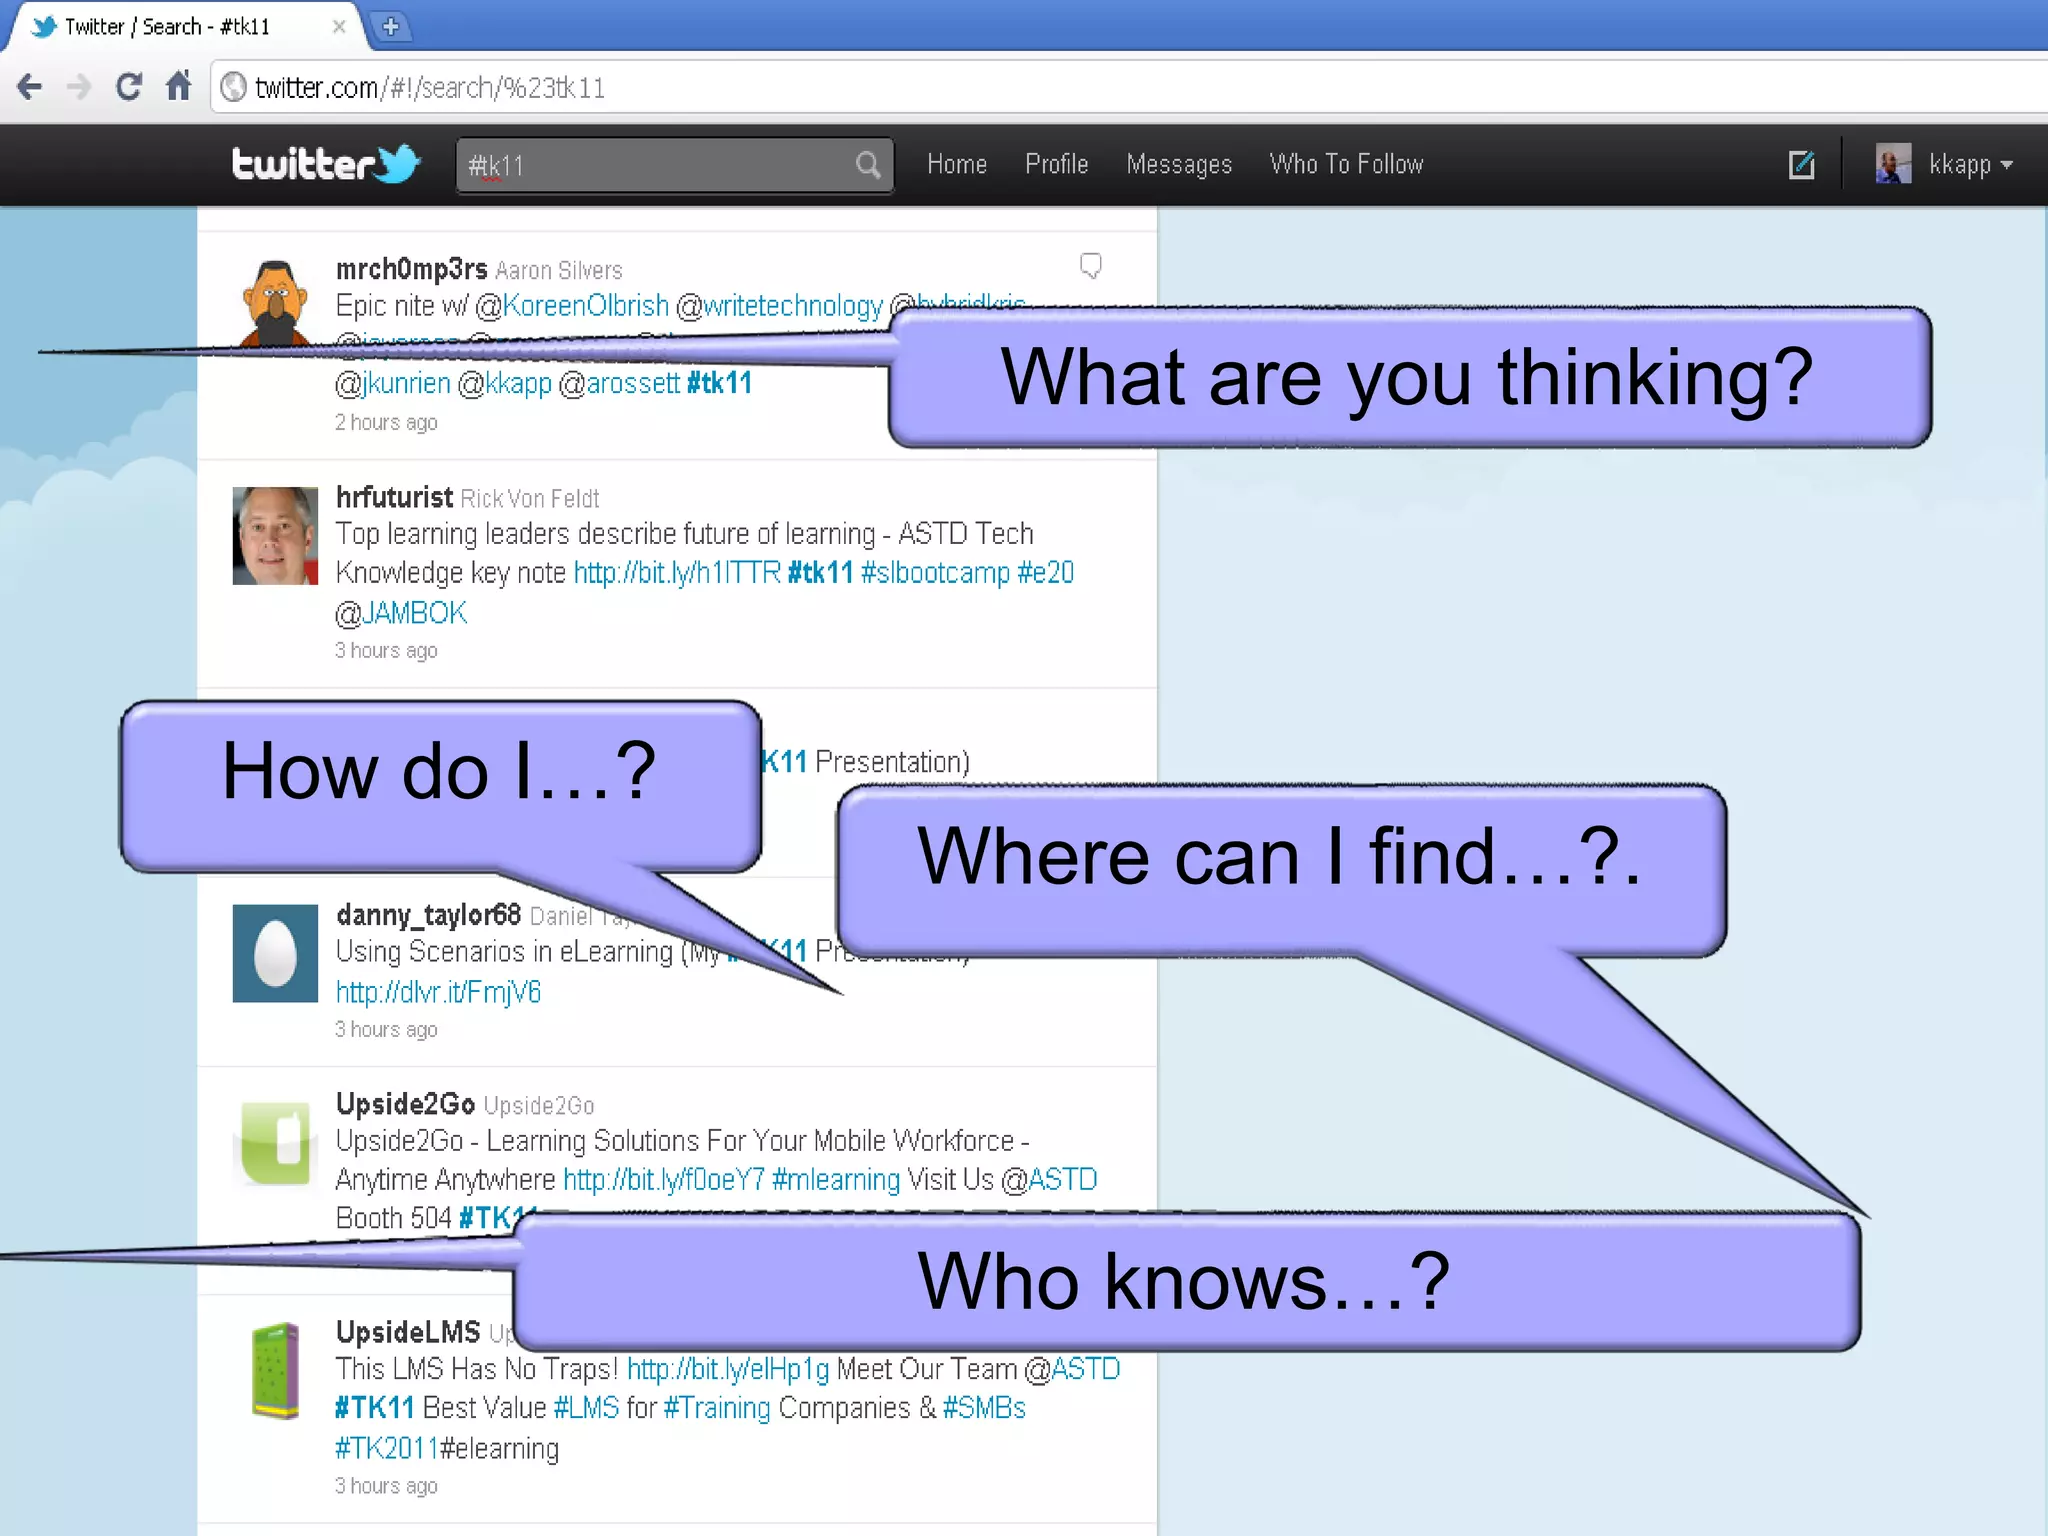Click #TK2011 hashtag
Image resolution: width=2048 pixels, height=1536 pixels.
click(x=386, y=1448)
